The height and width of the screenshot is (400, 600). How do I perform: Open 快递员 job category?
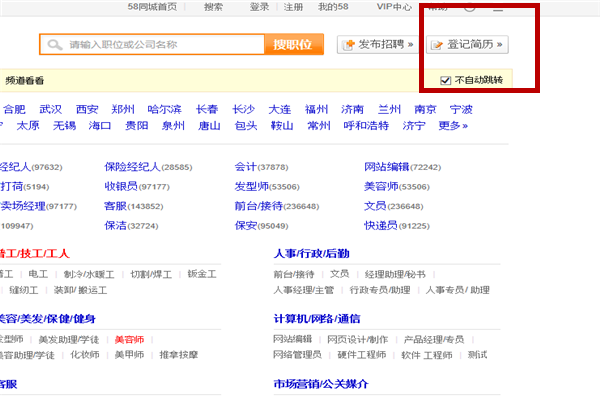point(381,225)
